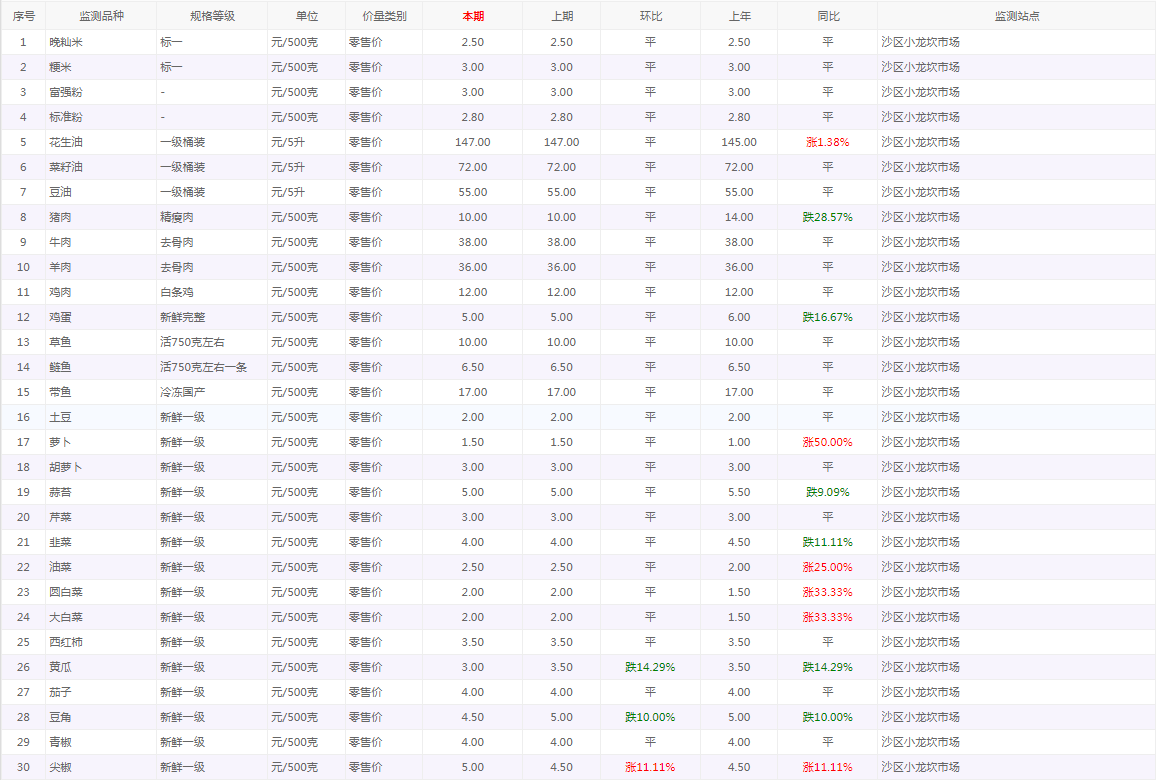
Task: Click the 涨1.38% value in 花生油 row
Action: click(827, 142)
